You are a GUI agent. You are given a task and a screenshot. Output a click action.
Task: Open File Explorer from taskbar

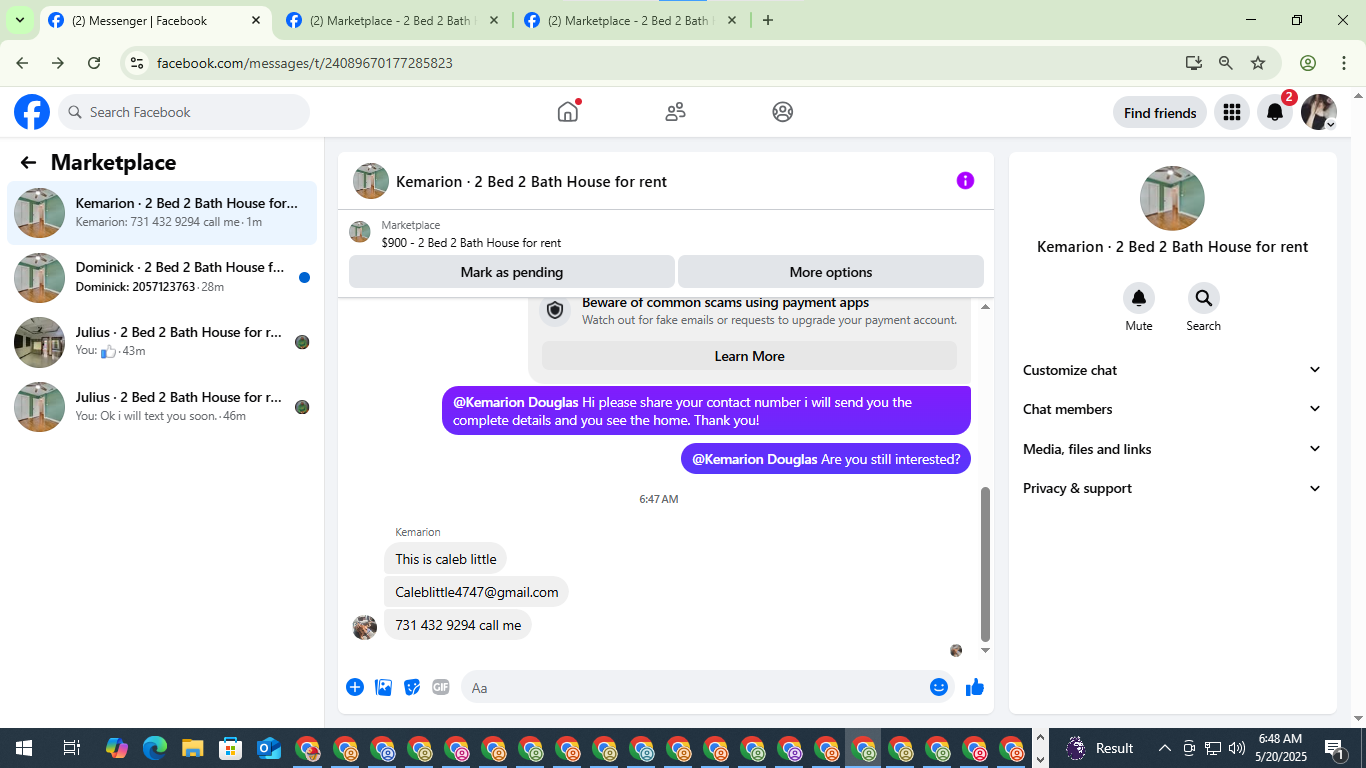(x=192, y=748)
